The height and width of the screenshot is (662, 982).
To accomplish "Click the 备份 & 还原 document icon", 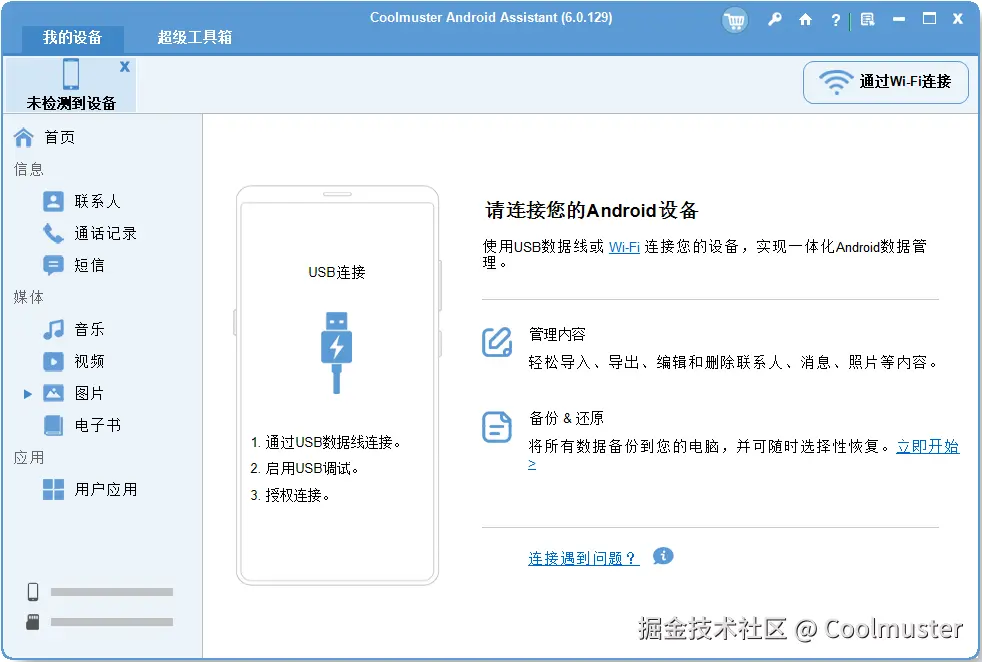I will 497,427.
